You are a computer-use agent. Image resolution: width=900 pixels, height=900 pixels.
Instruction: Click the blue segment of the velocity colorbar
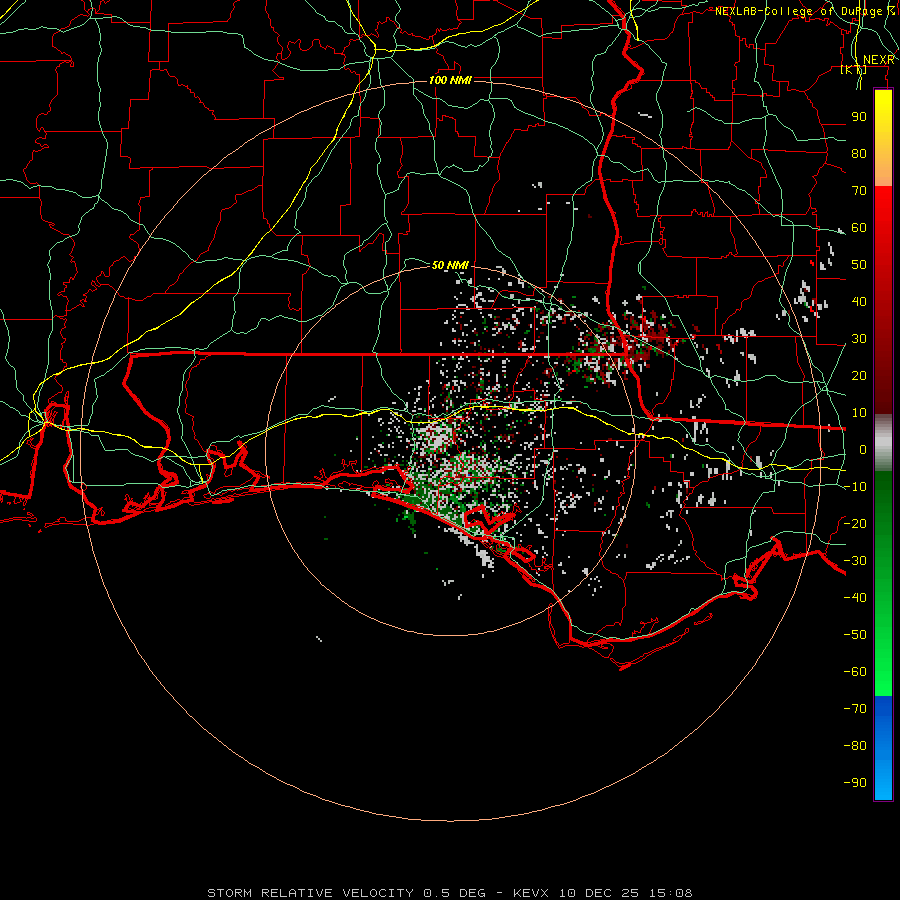[x=883, y=748]
